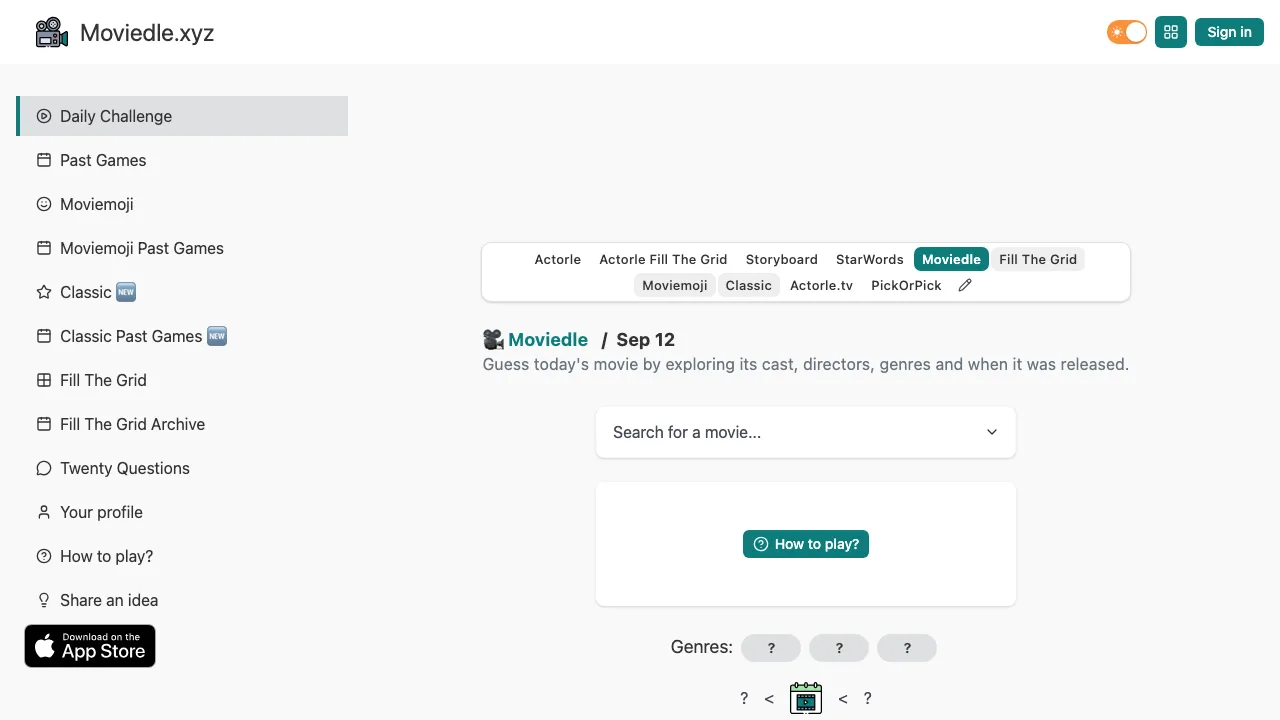
Task: Select the Storyboard tab
Action: (x=782, y=259)
